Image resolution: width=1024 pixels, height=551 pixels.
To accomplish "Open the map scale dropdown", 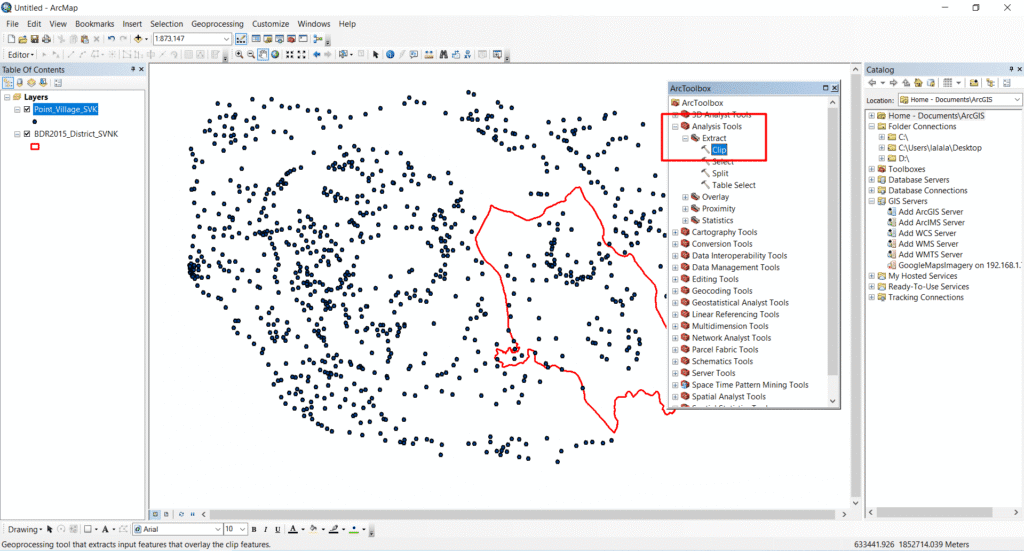I will [x=226, y=39].
